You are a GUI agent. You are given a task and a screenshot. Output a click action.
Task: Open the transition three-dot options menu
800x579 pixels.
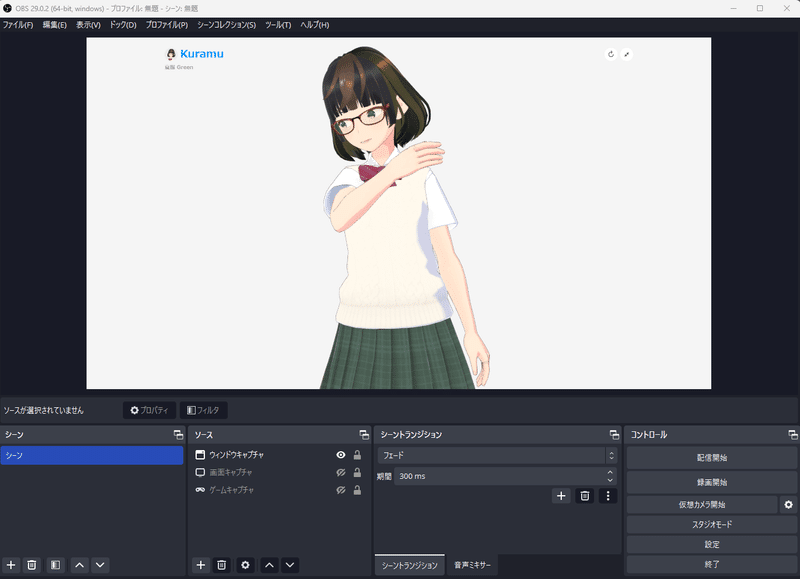[608, 496]
